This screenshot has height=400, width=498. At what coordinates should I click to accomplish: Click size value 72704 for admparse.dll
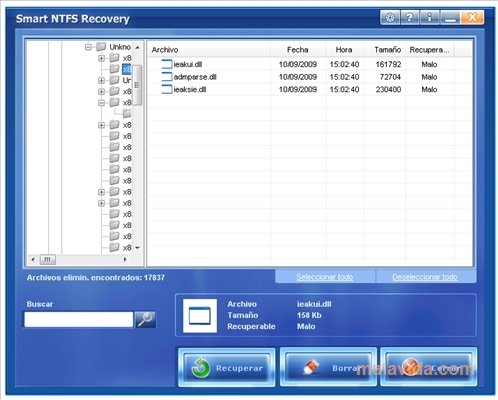(x=390, y=77)
